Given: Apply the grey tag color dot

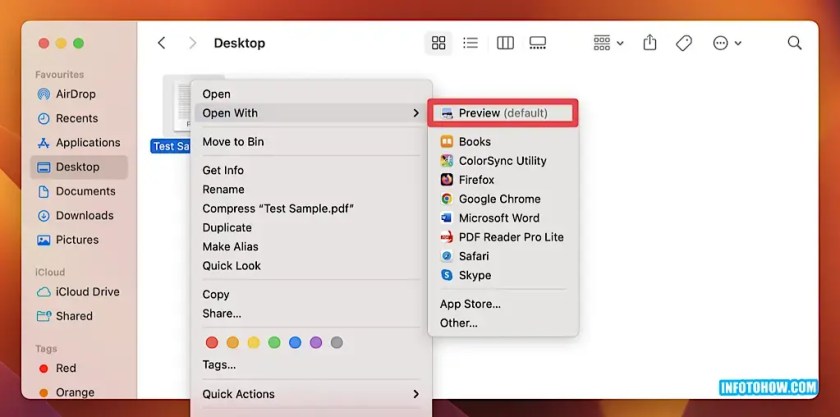Looking at the screenshot, I should pyautogui.click(x=336, y=342).
